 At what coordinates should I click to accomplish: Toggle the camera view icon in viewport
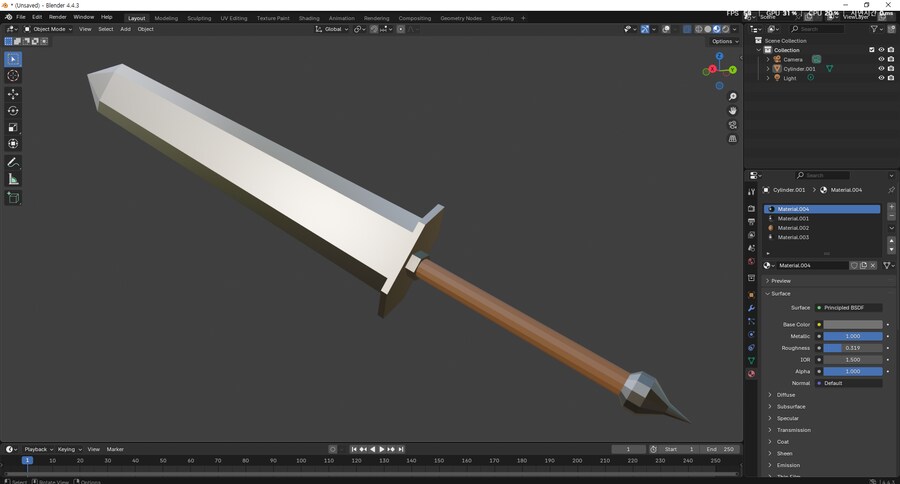click(x=732, y=125)
